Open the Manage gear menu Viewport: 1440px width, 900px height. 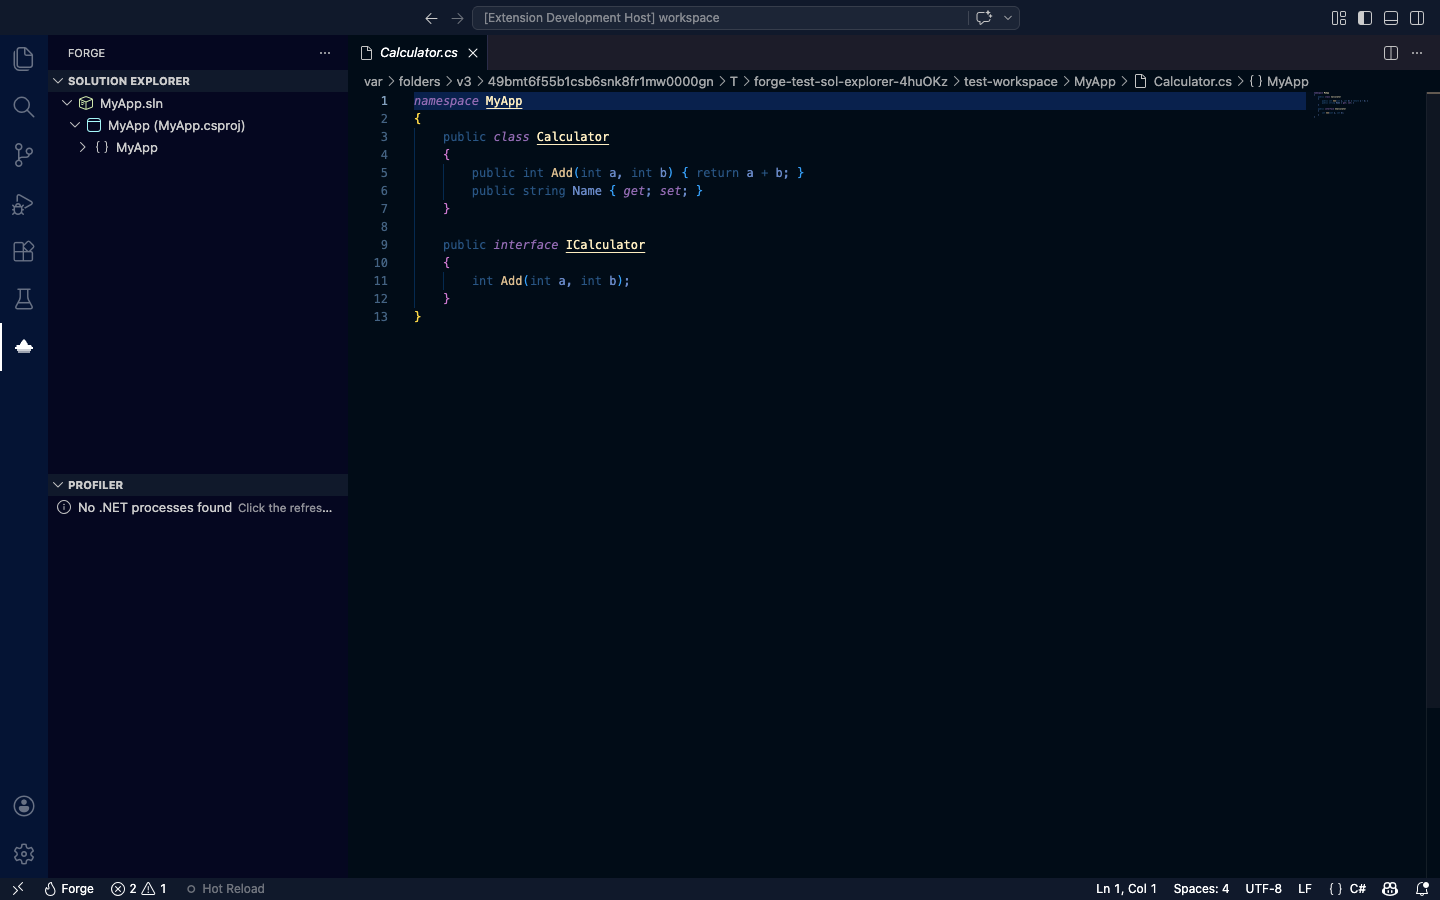click(24, 854)
